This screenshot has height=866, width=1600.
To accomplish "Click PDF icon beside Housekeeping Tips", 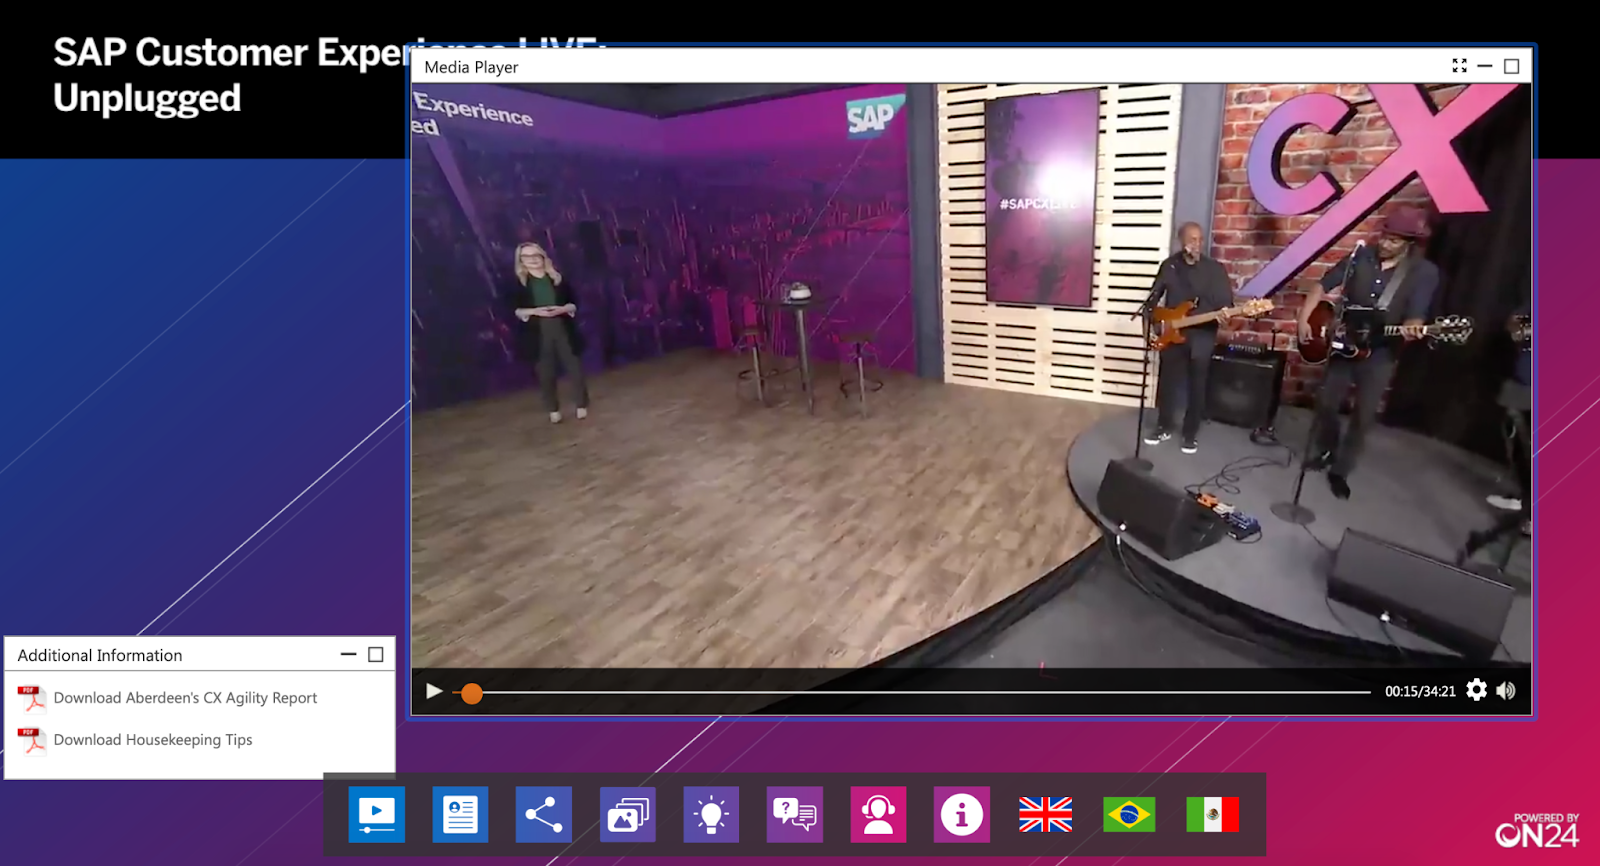I will (32, 740).
